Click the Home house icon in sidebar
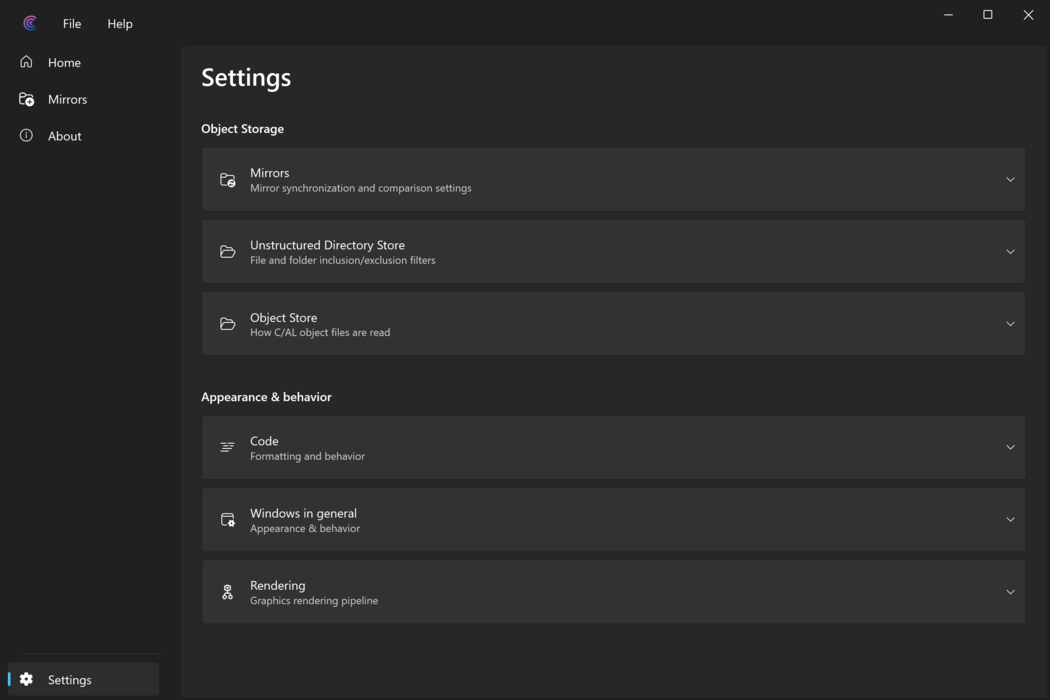1050x700 pixels. click(26, 62)
